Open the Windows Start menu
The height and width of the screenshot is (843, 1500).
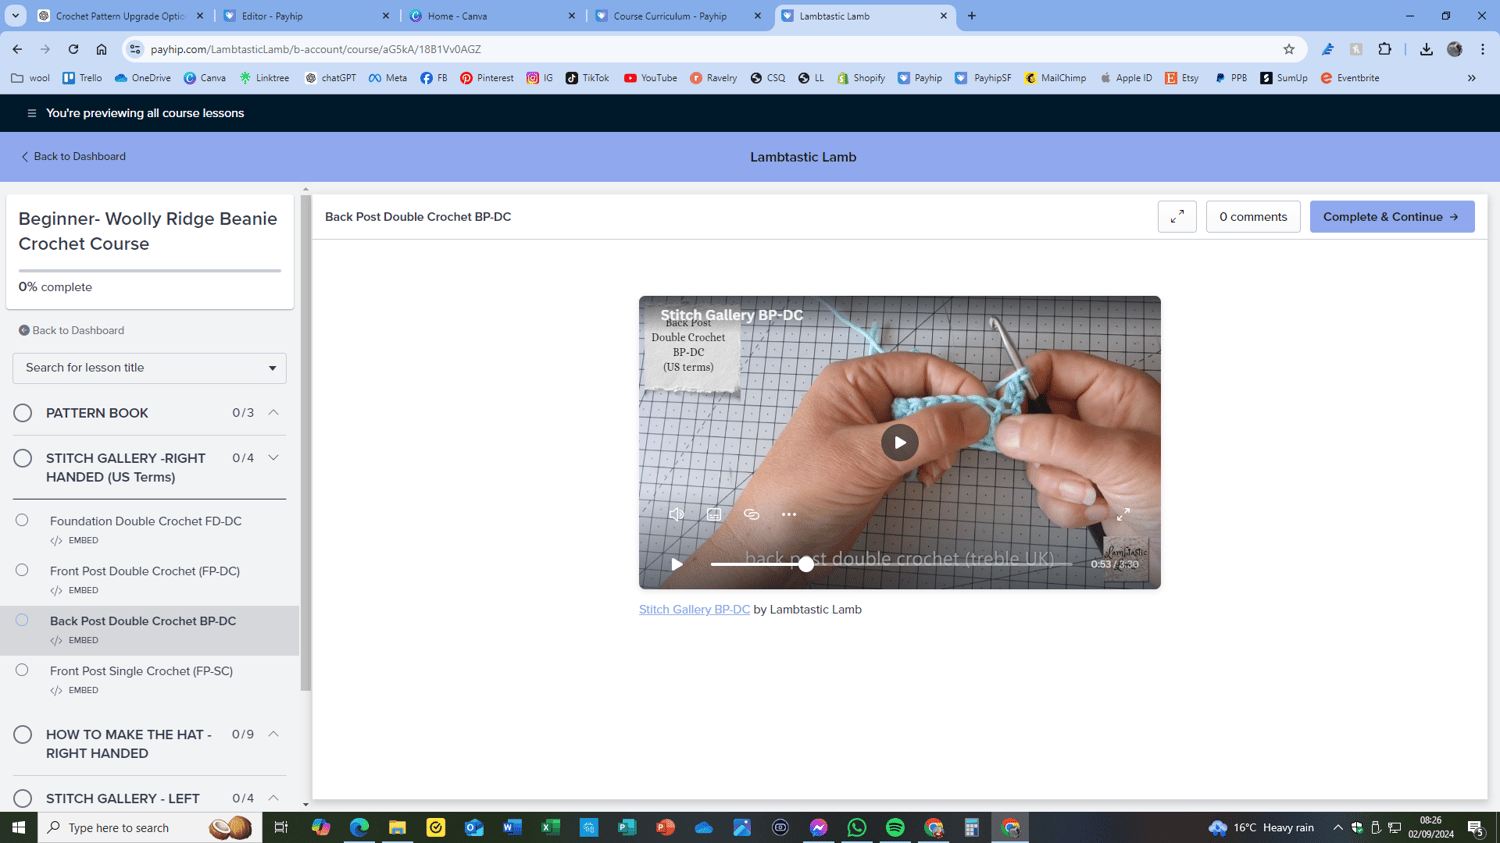(x=18, y=827)
